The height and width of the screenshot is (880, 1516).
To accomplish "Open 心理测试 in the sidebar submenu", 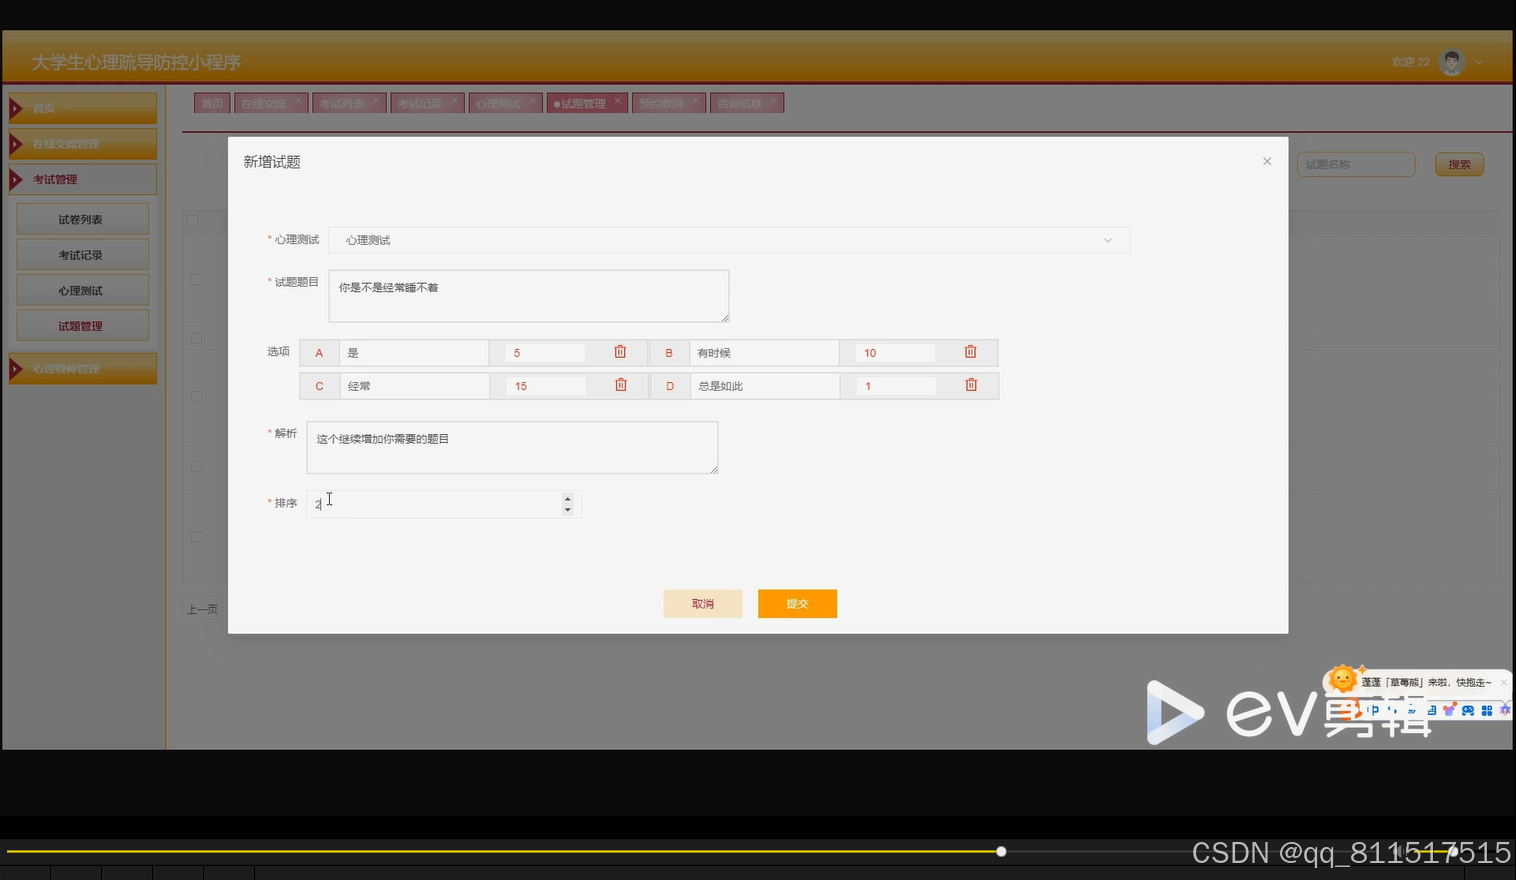I will coord(82,291).
